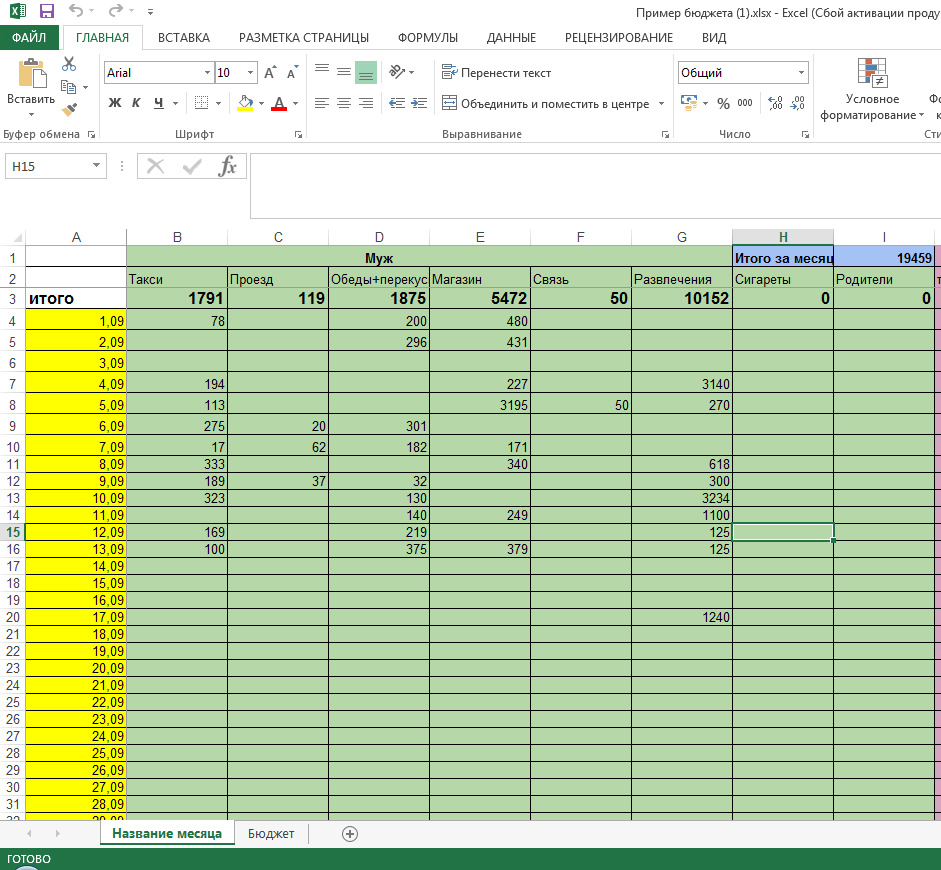Select column H header

[783, 237]
